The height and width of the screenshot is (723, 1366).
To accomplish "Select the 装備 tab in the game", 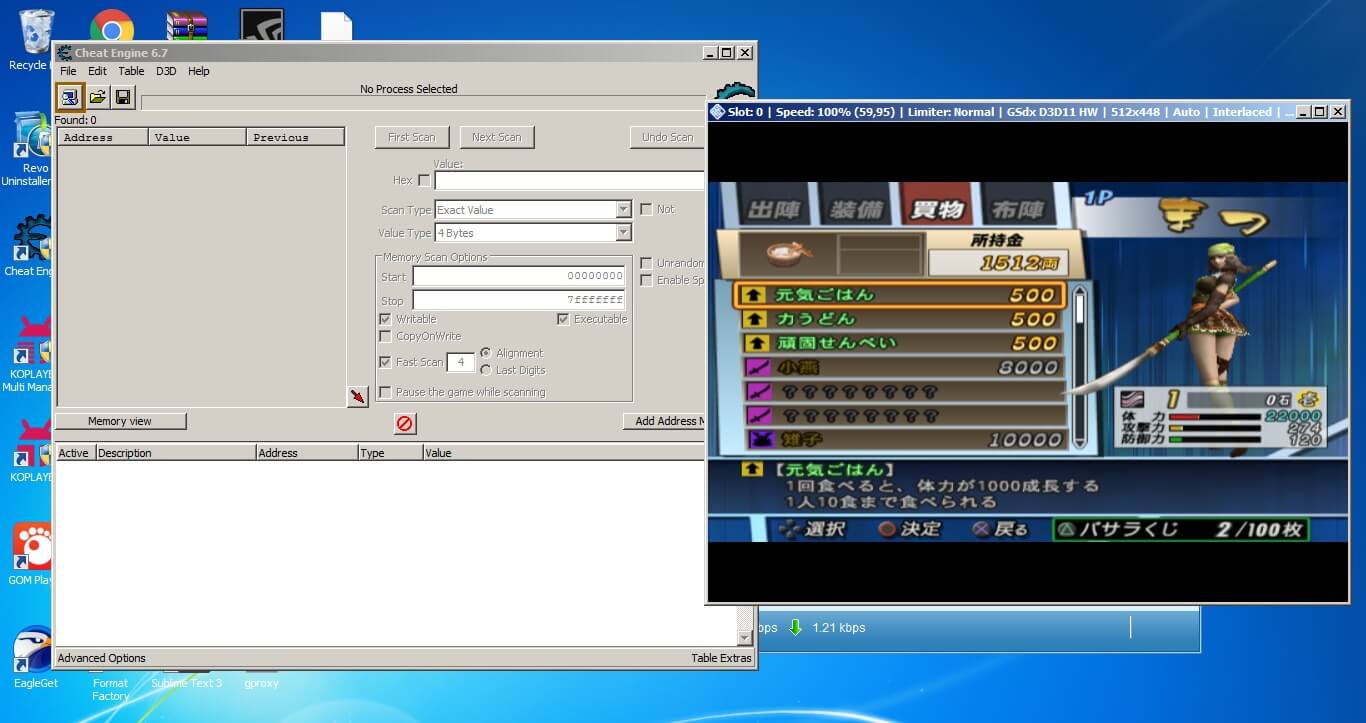I will (x=857, y=210).
